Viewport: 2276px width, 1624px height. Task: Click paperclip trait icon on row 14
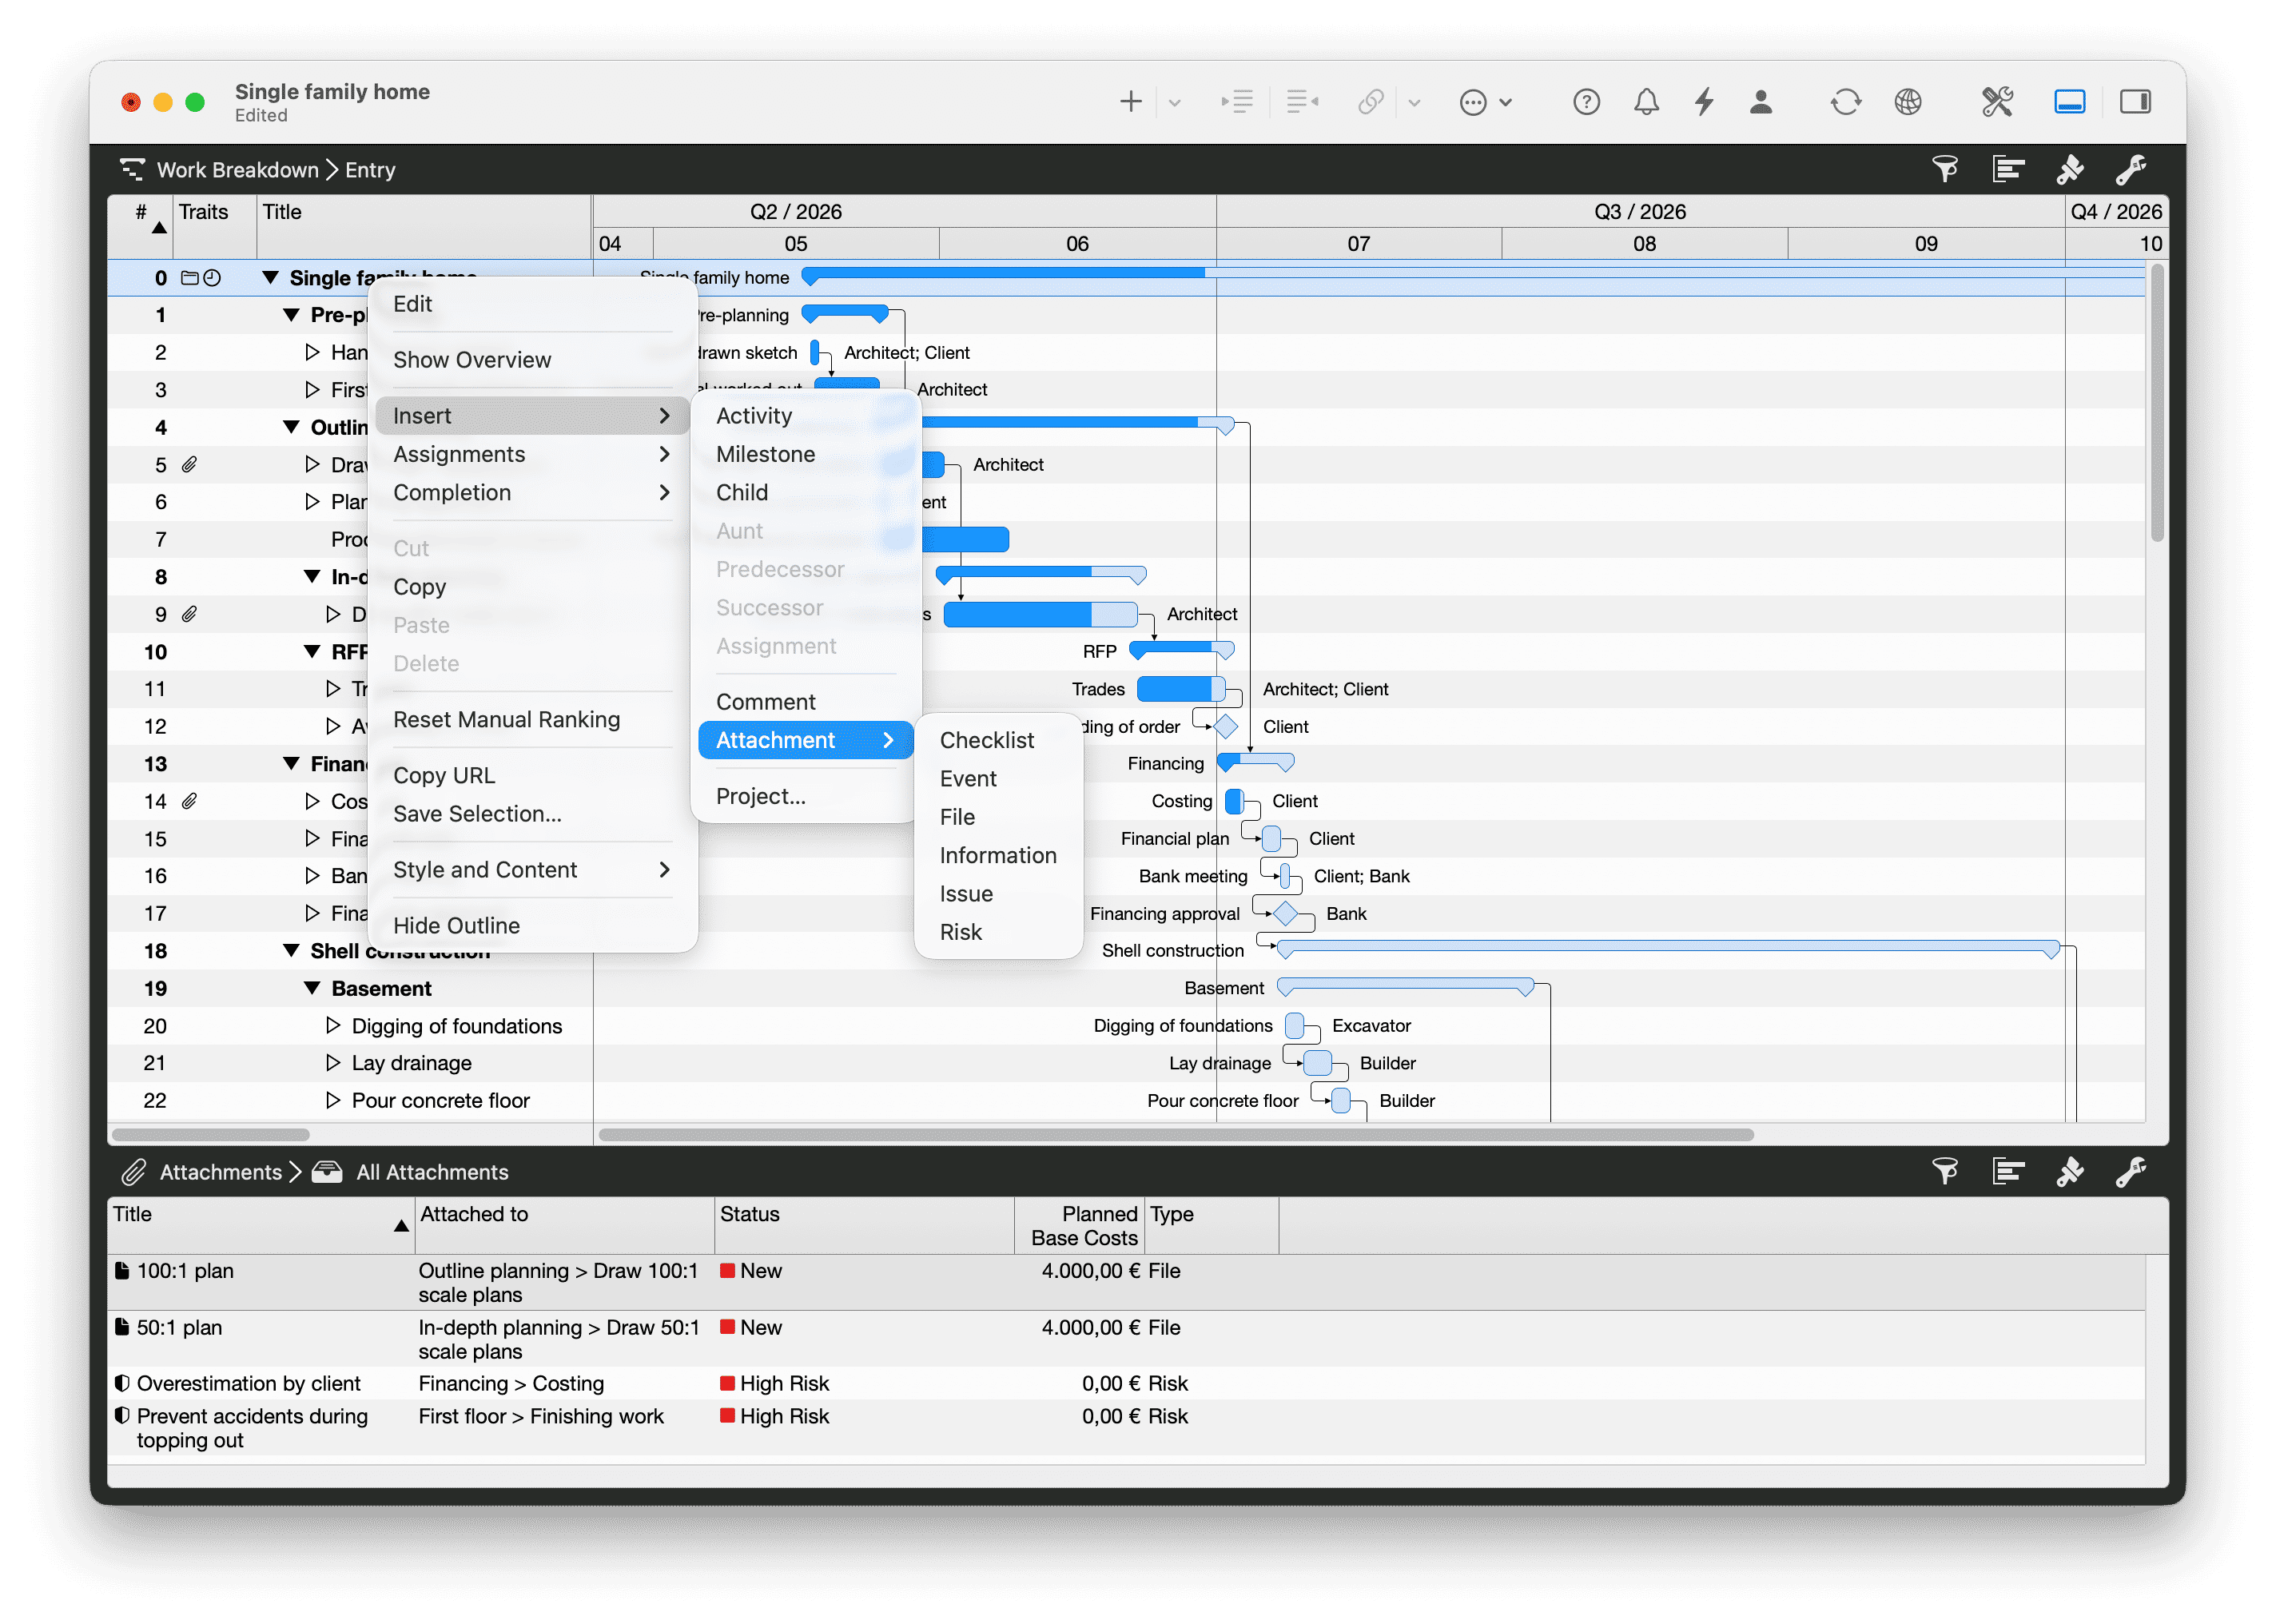189,801
